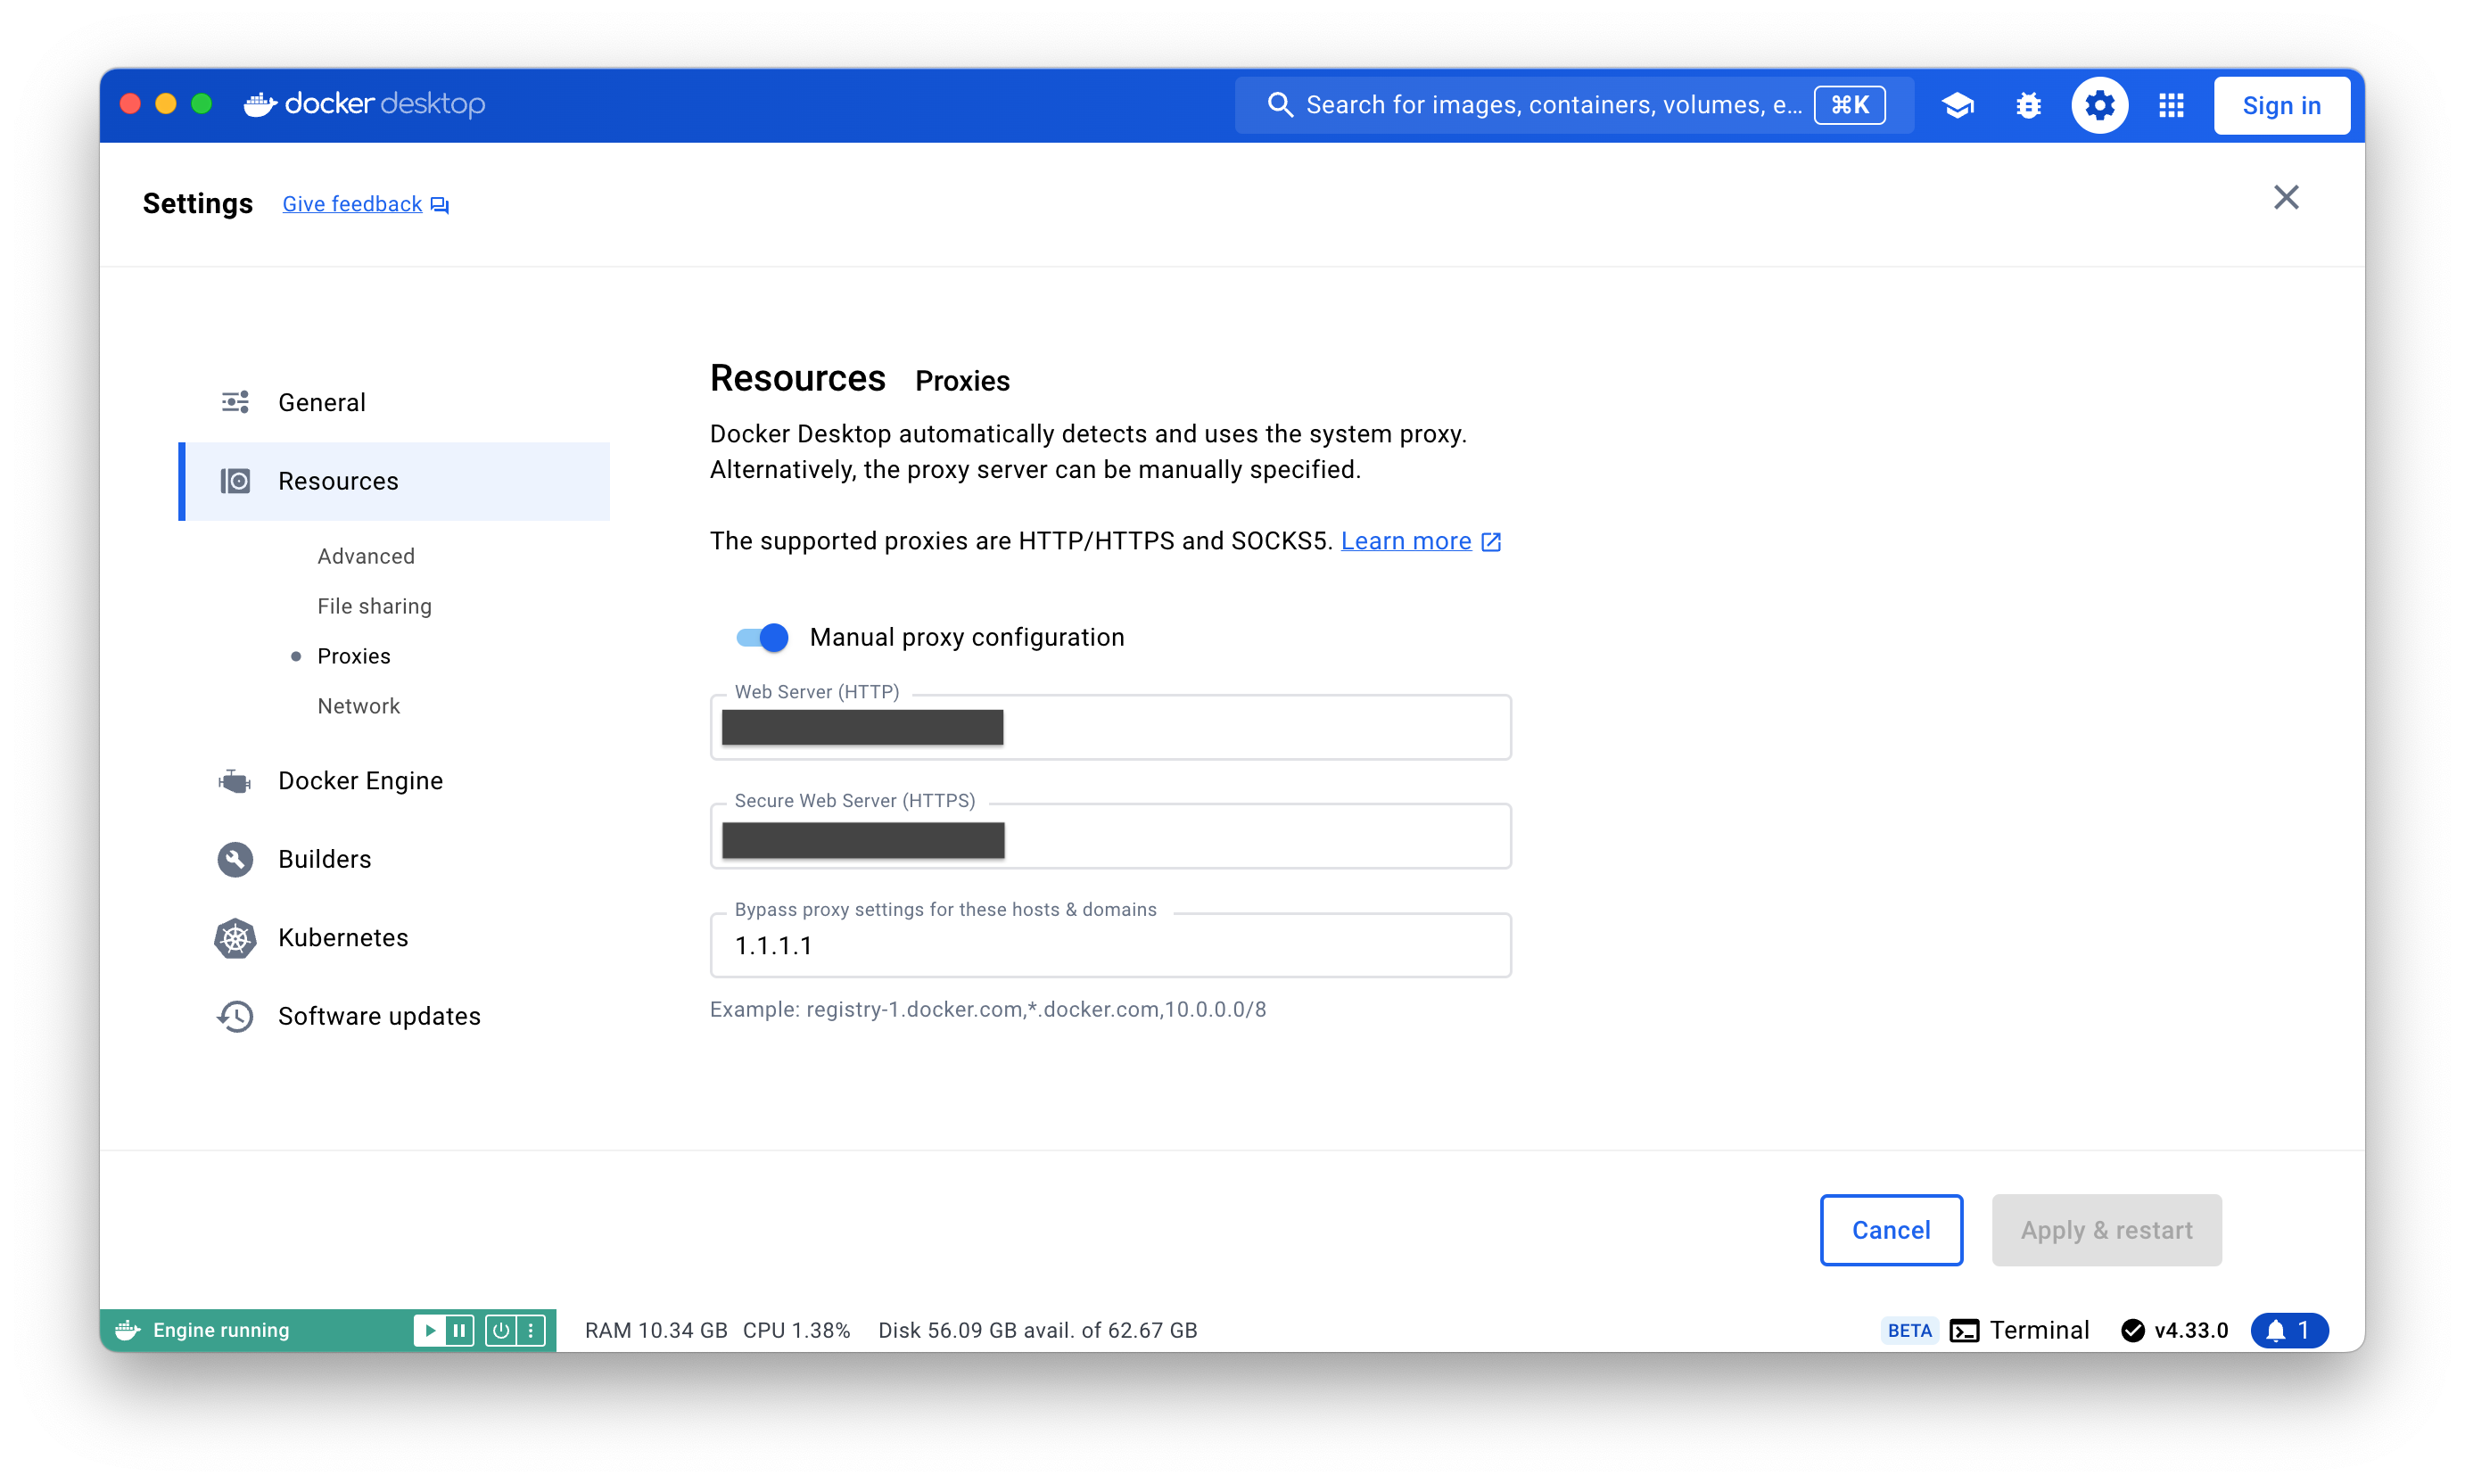2465x1484 pixels.
Task: Click the Learn more external link icon
Action: coord(1490,542)
